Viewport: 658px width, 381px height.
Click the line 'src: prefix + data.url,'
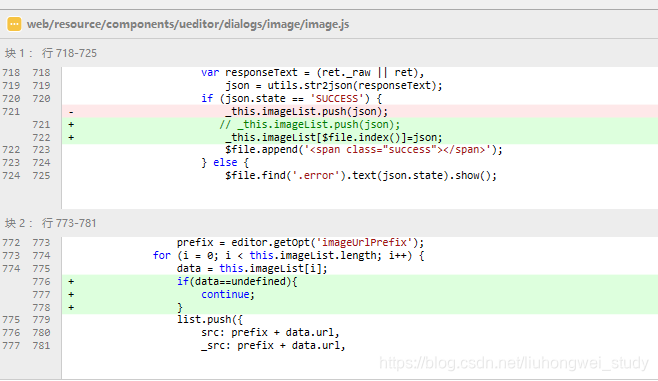click(270, 333)
